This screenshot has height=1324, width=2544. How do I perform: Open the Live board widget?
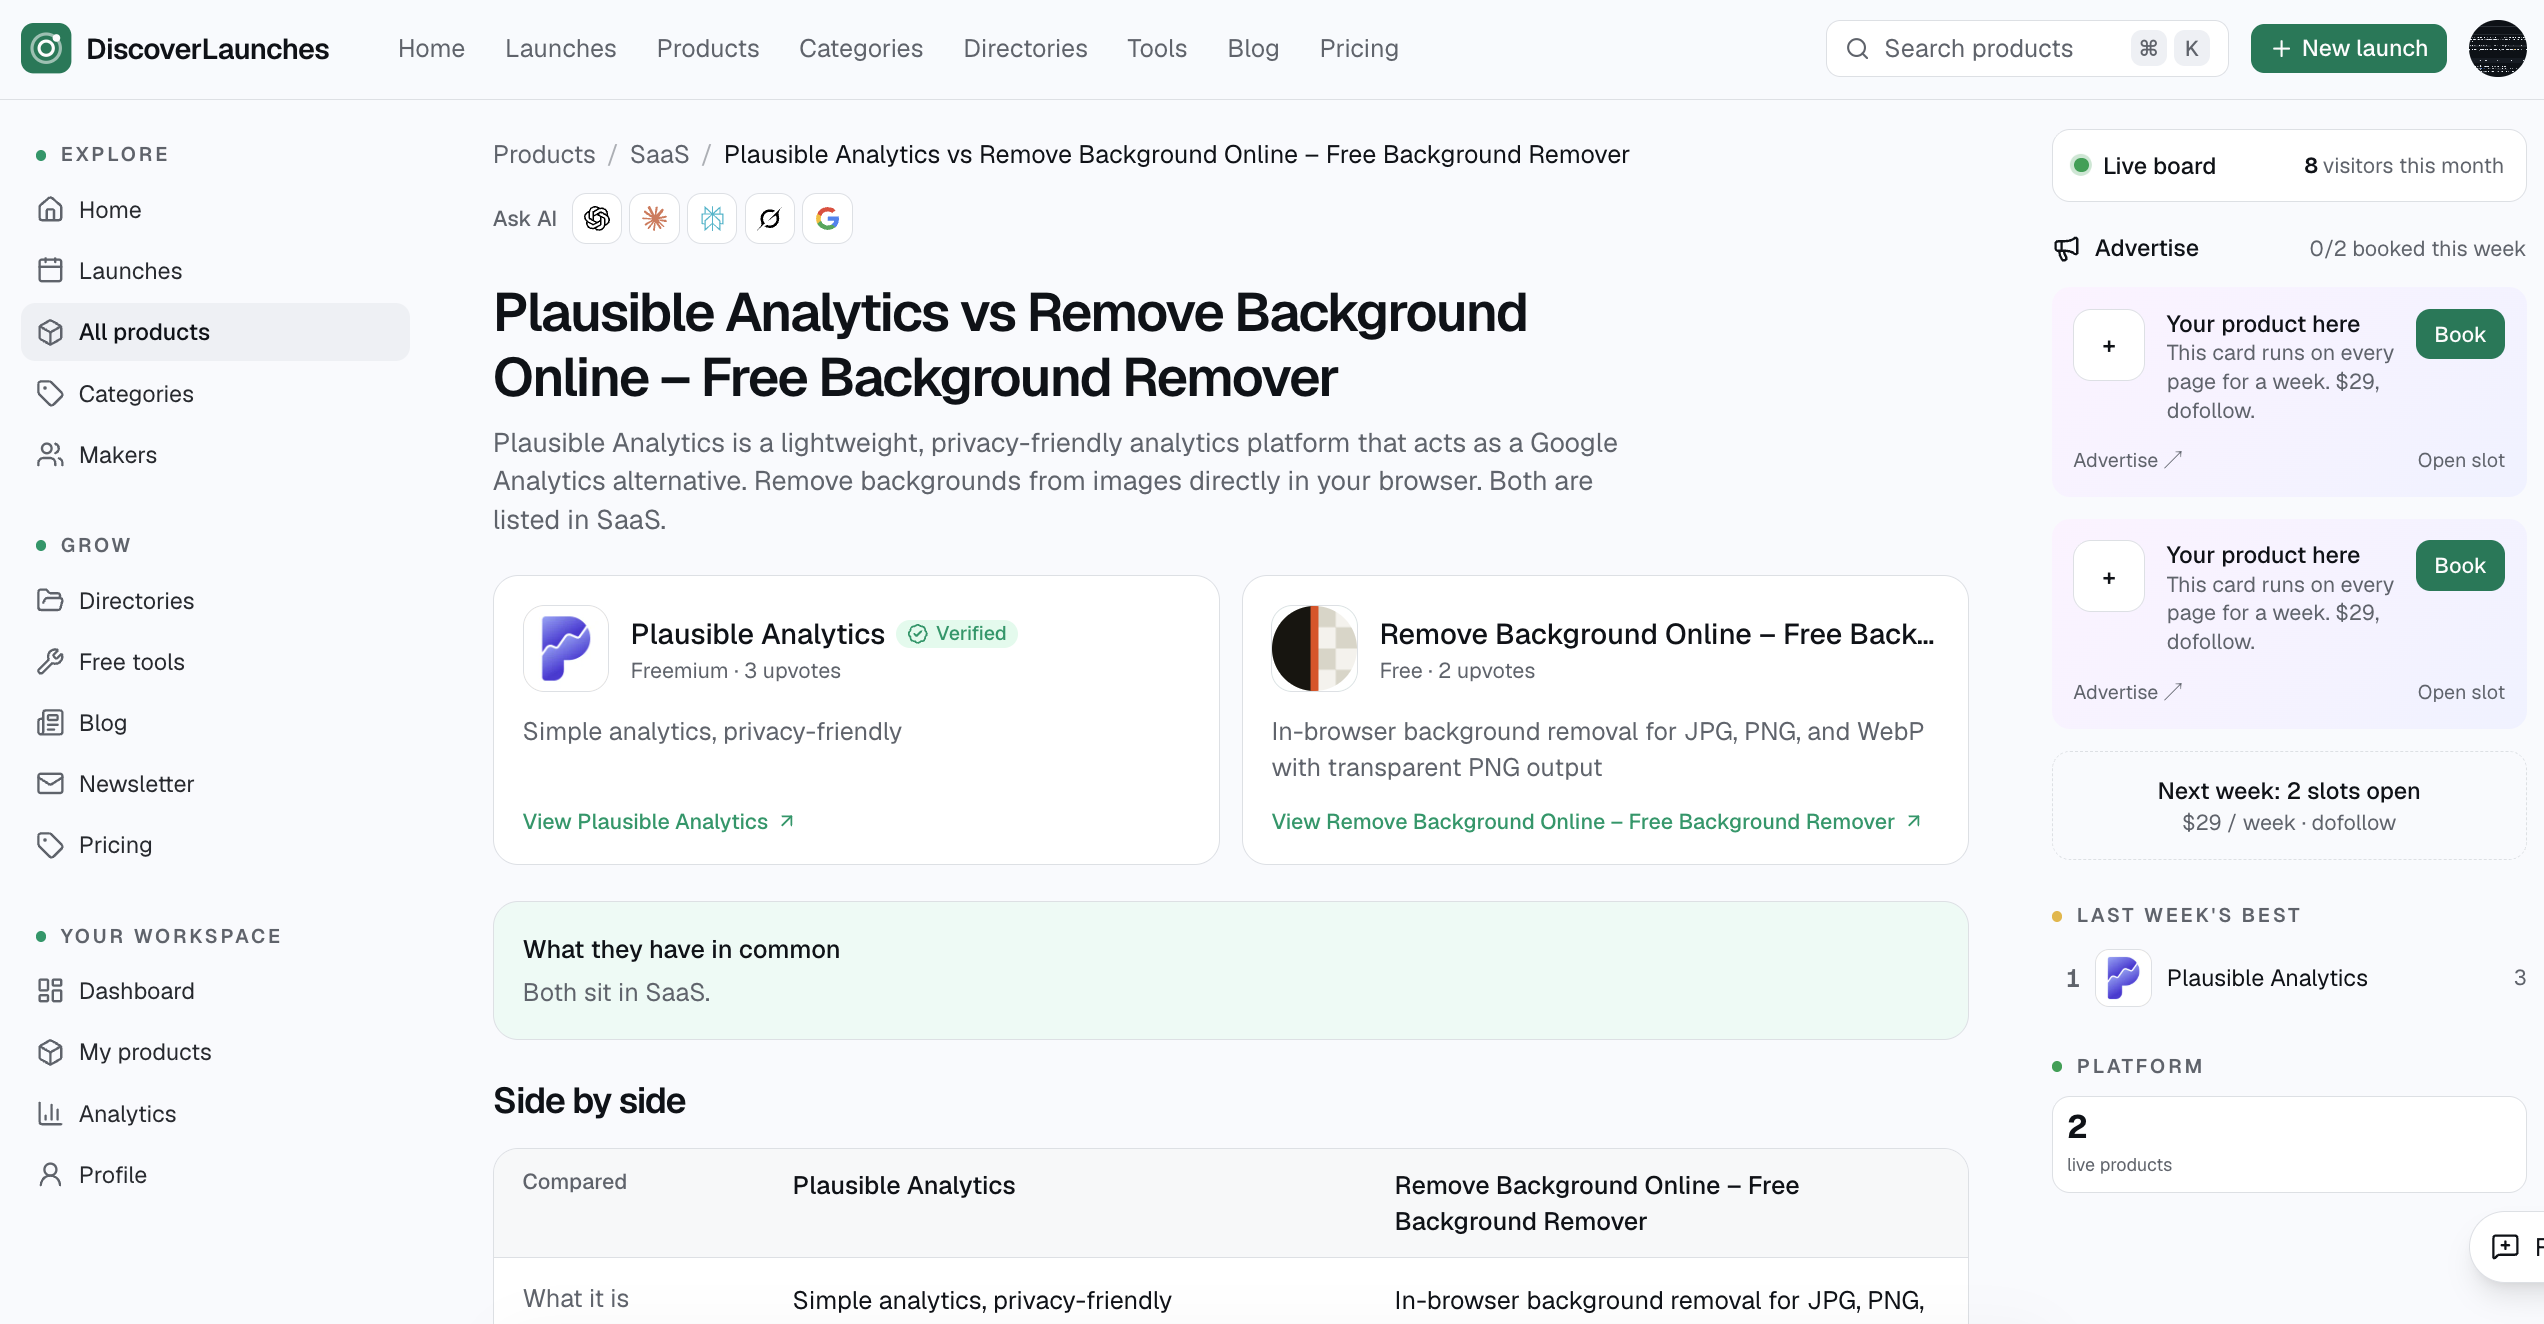[2289, 166]
